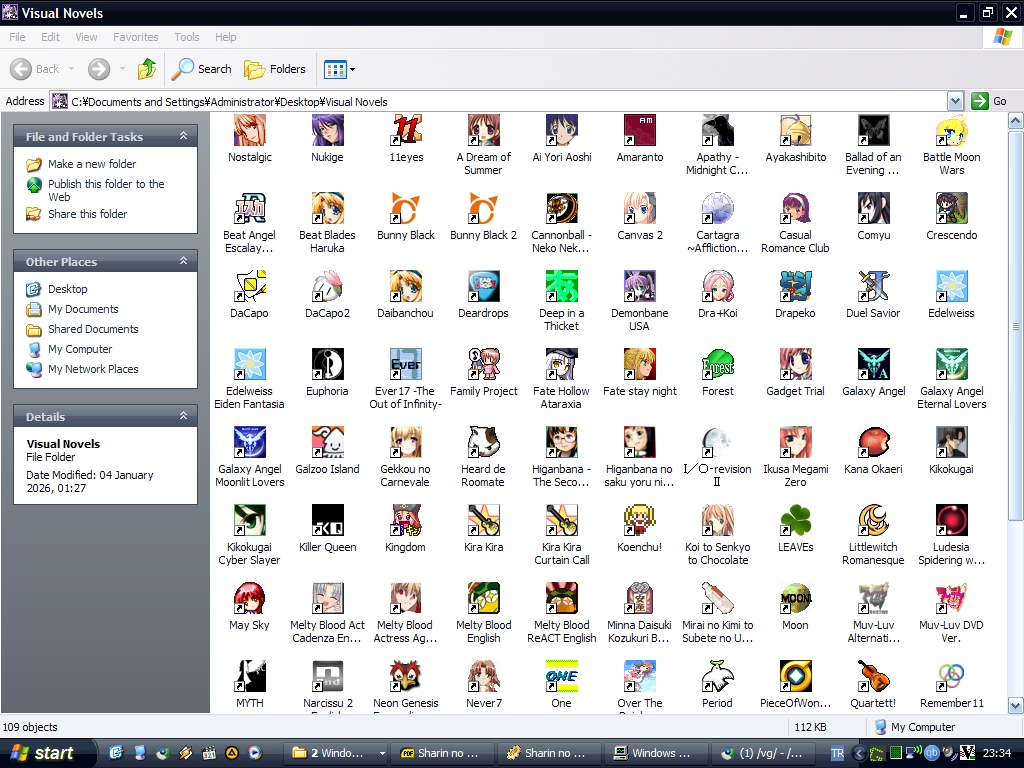This screenshot has width=1024, height=768.
Task: Select the Bunny Black shortcut icon
Action: pyautogui.click(x=406, y=209)
